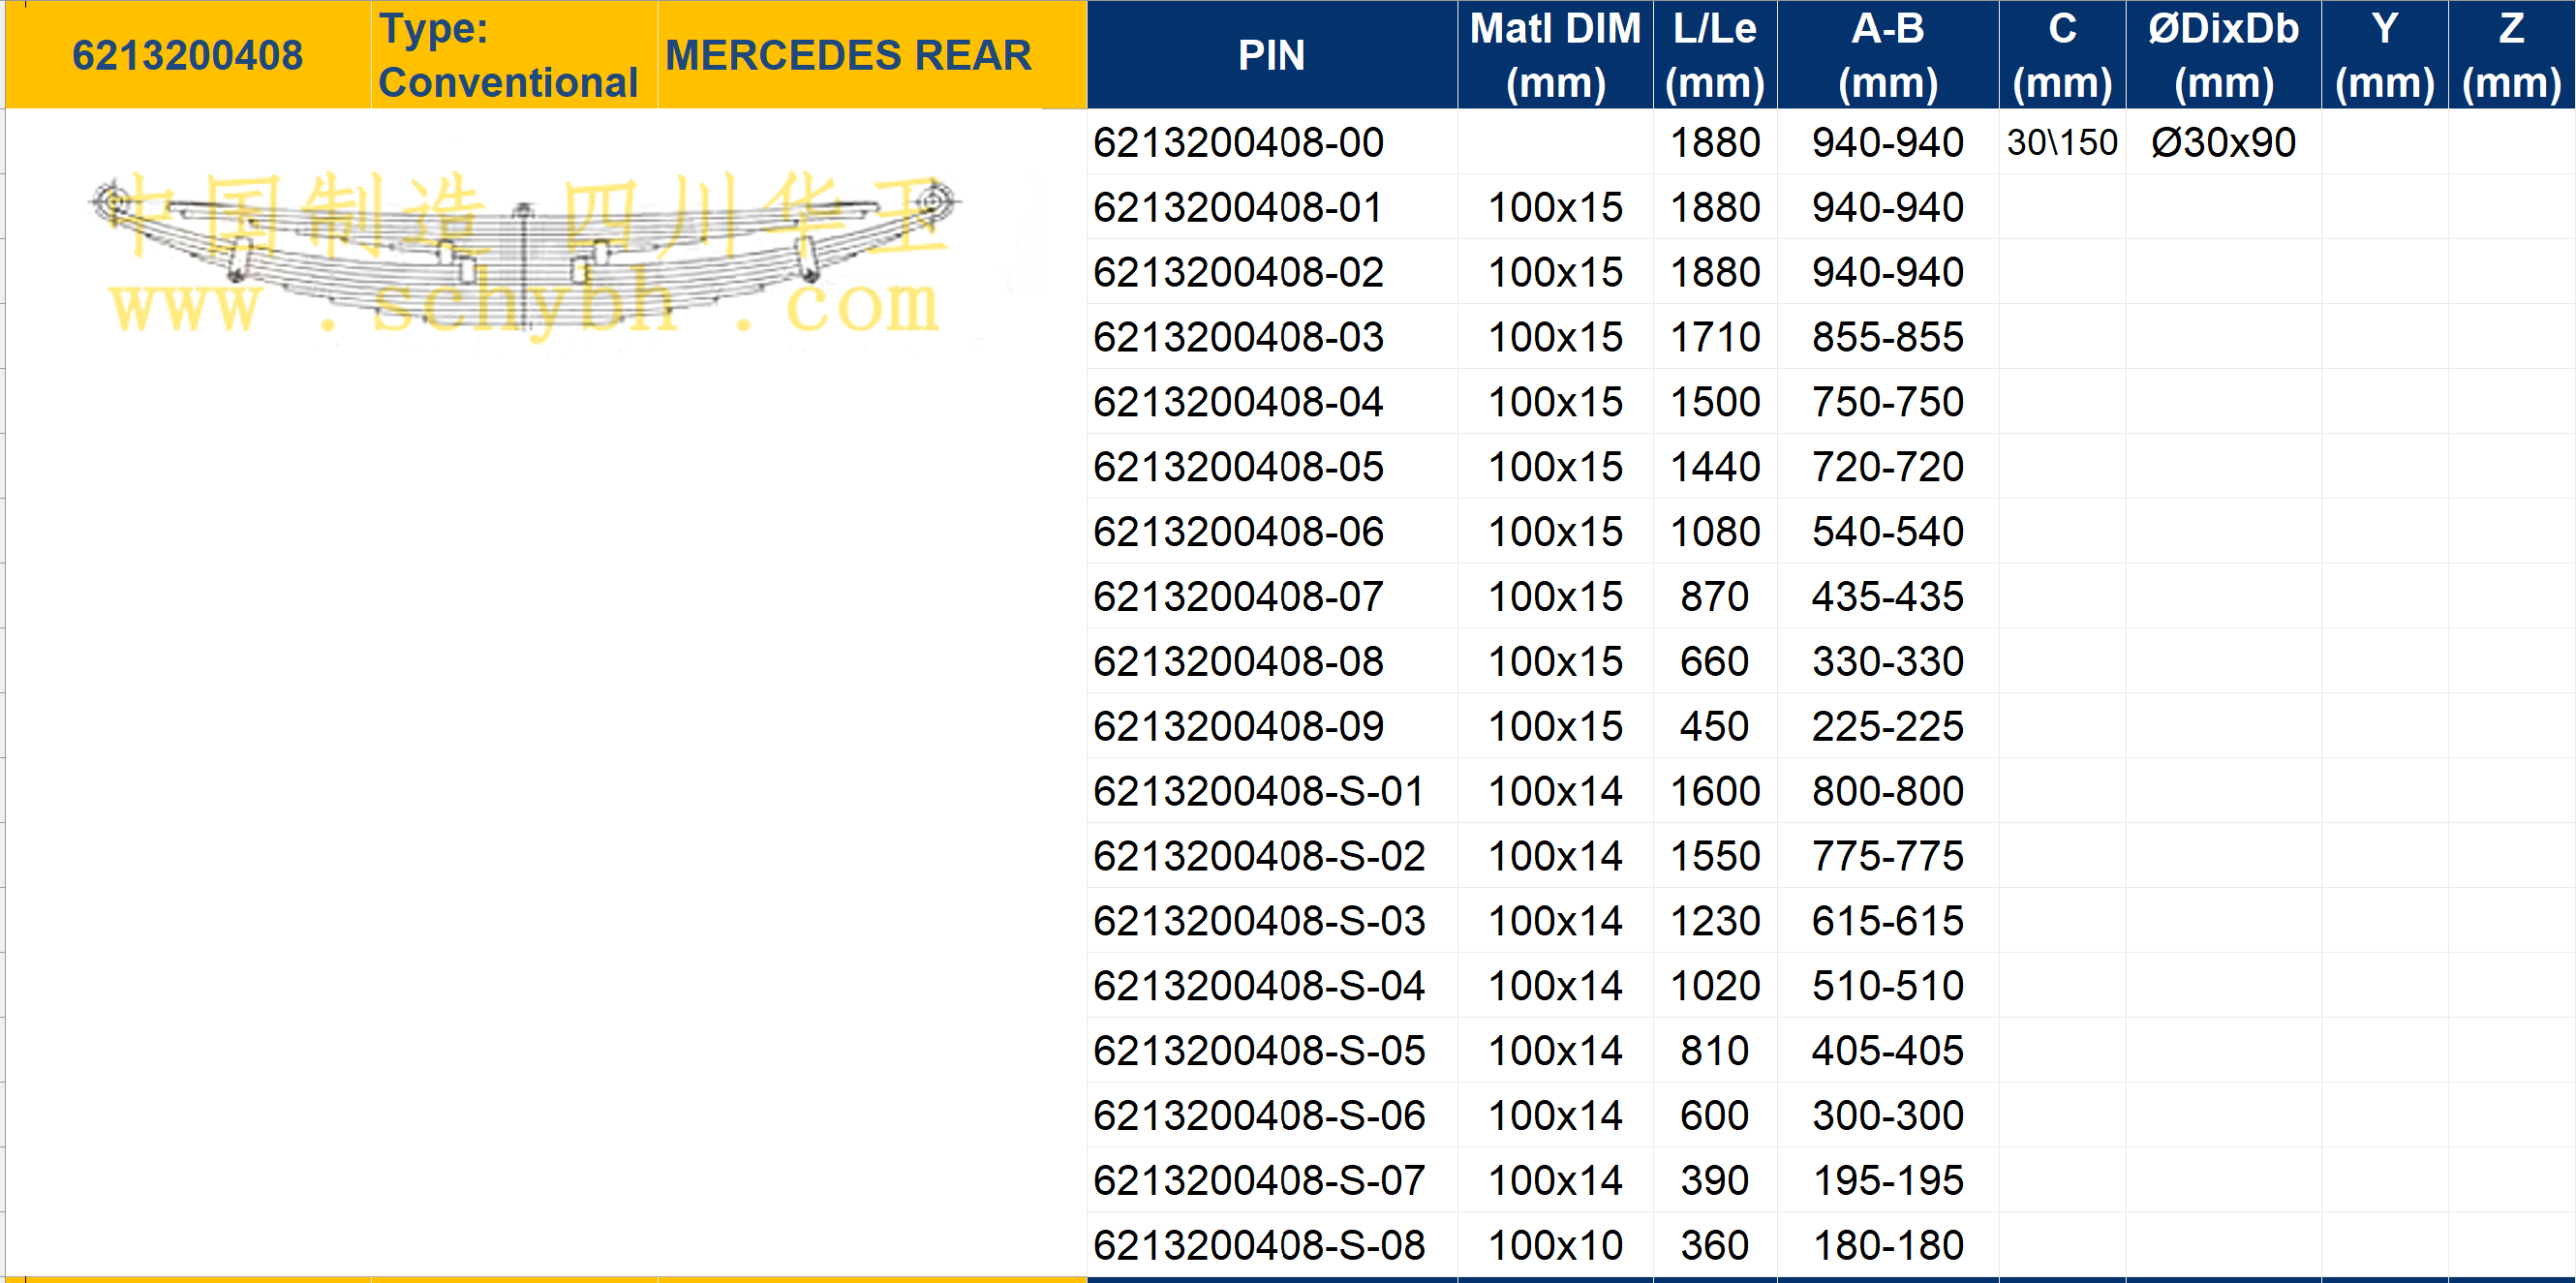Select the 1020 length cell

click(1715, 986)
